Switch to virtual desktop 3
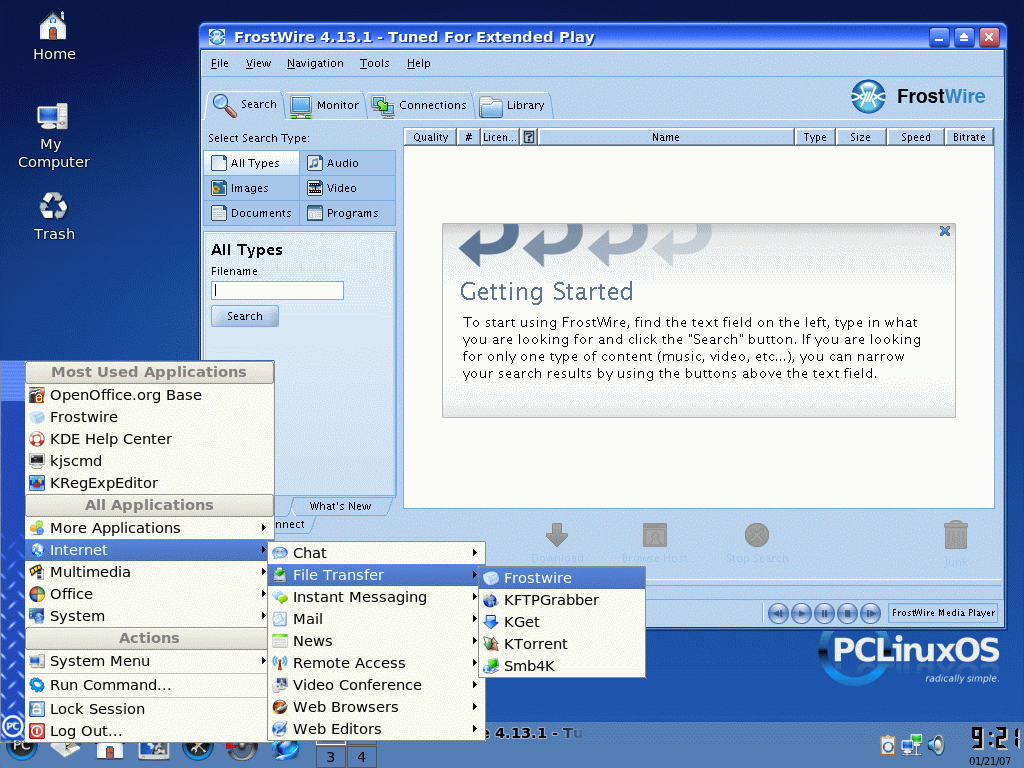1024x768 pixels. click(x=330, y=757)
